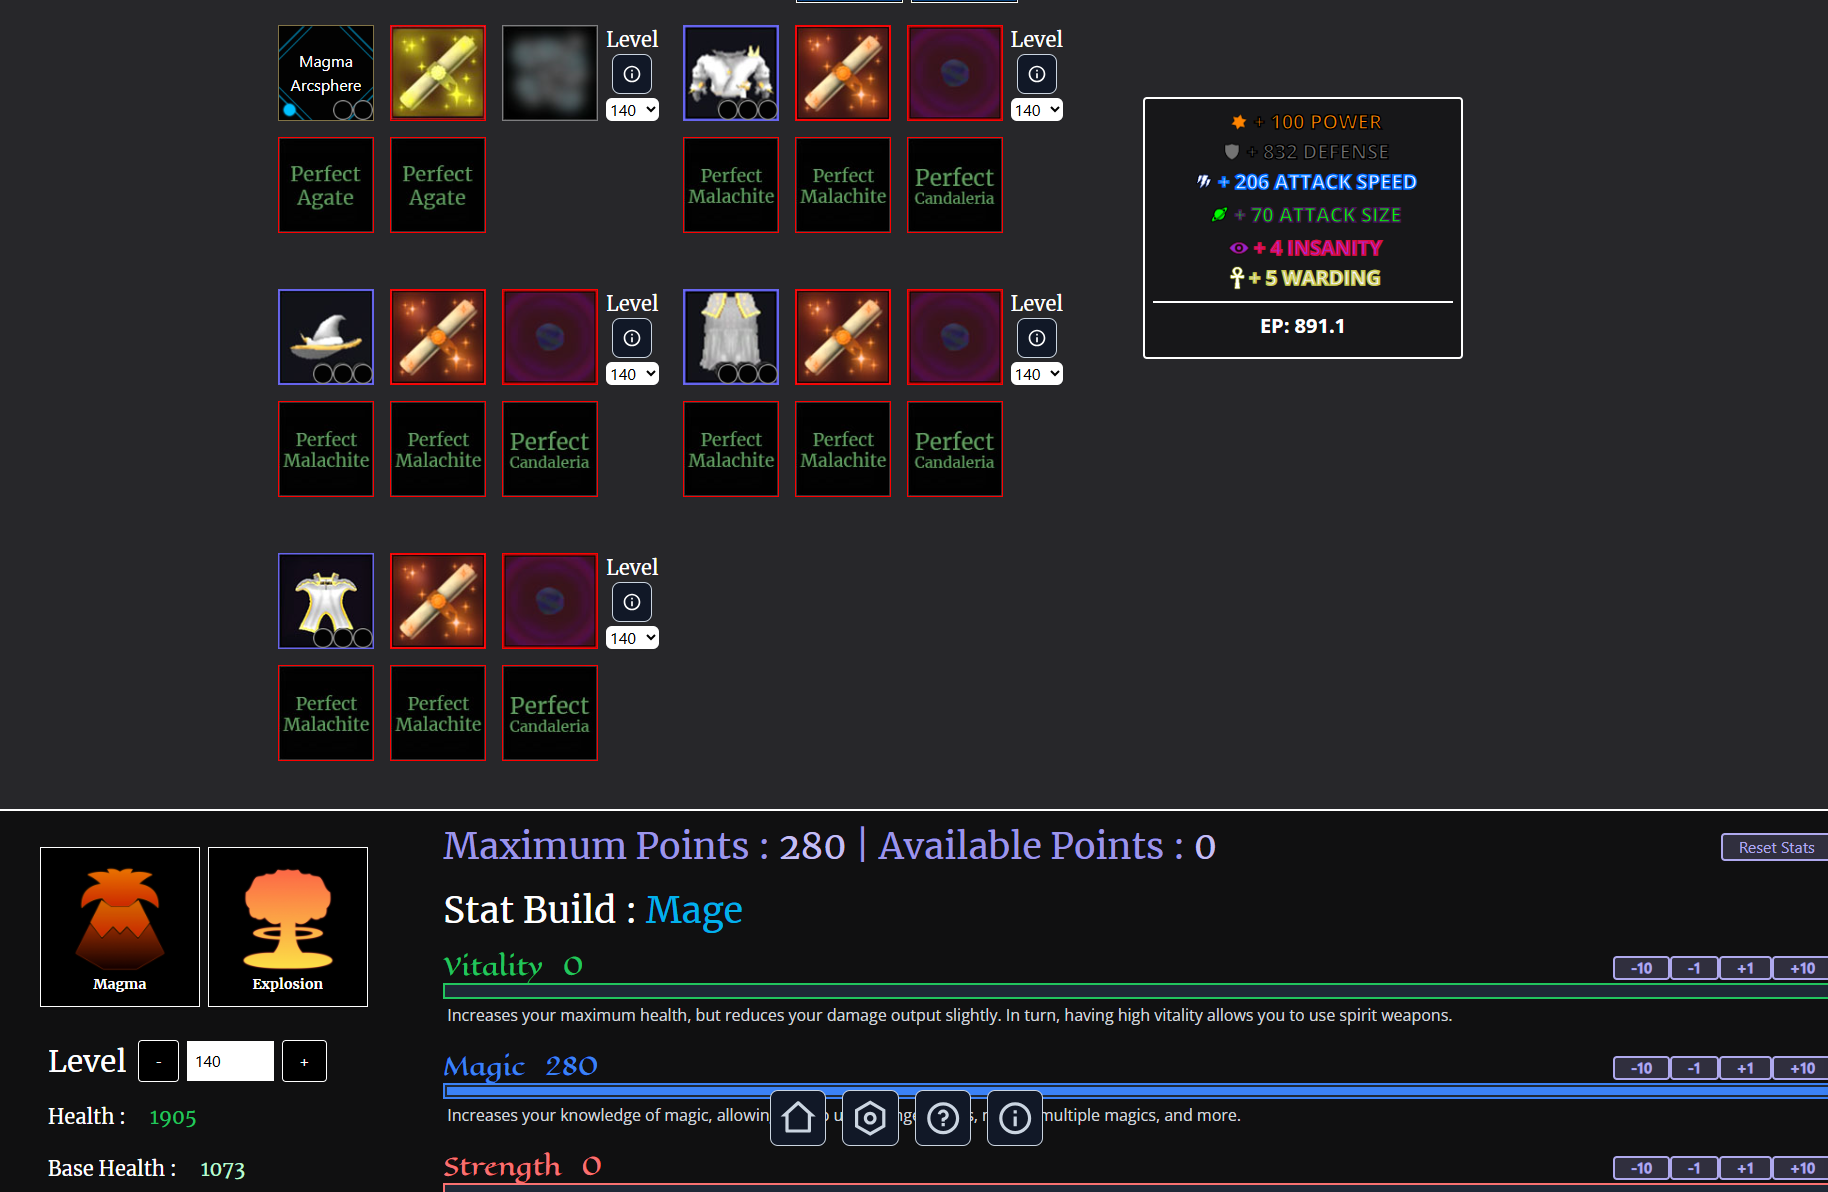This screenshot has width=1828, height=1192.
Task: Open level dropdown for bottom armor row
Action: [x=632, y=638]
